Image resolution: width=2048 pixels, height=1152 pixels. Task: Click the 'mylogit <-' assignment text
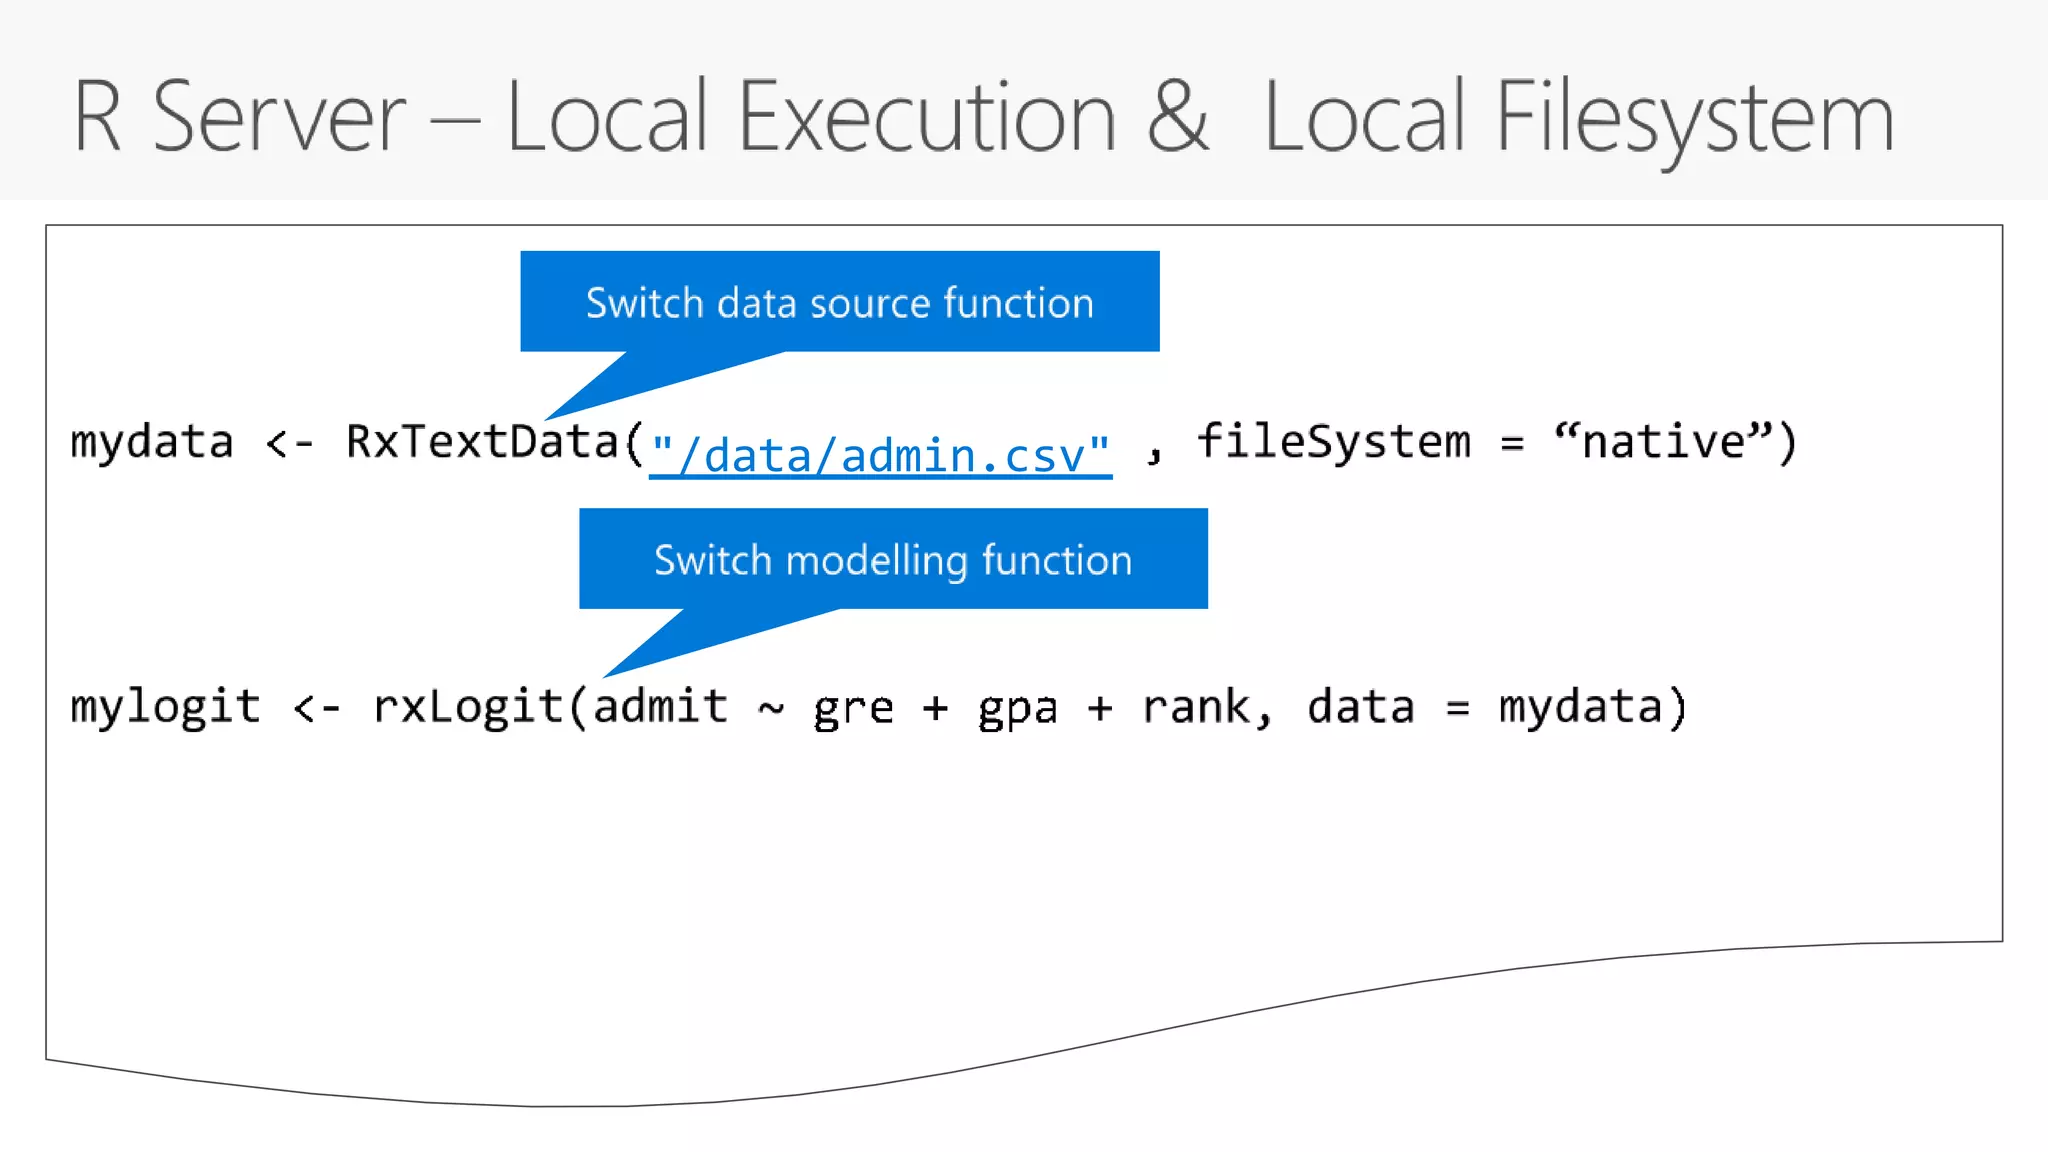click(x=206, y=707)
